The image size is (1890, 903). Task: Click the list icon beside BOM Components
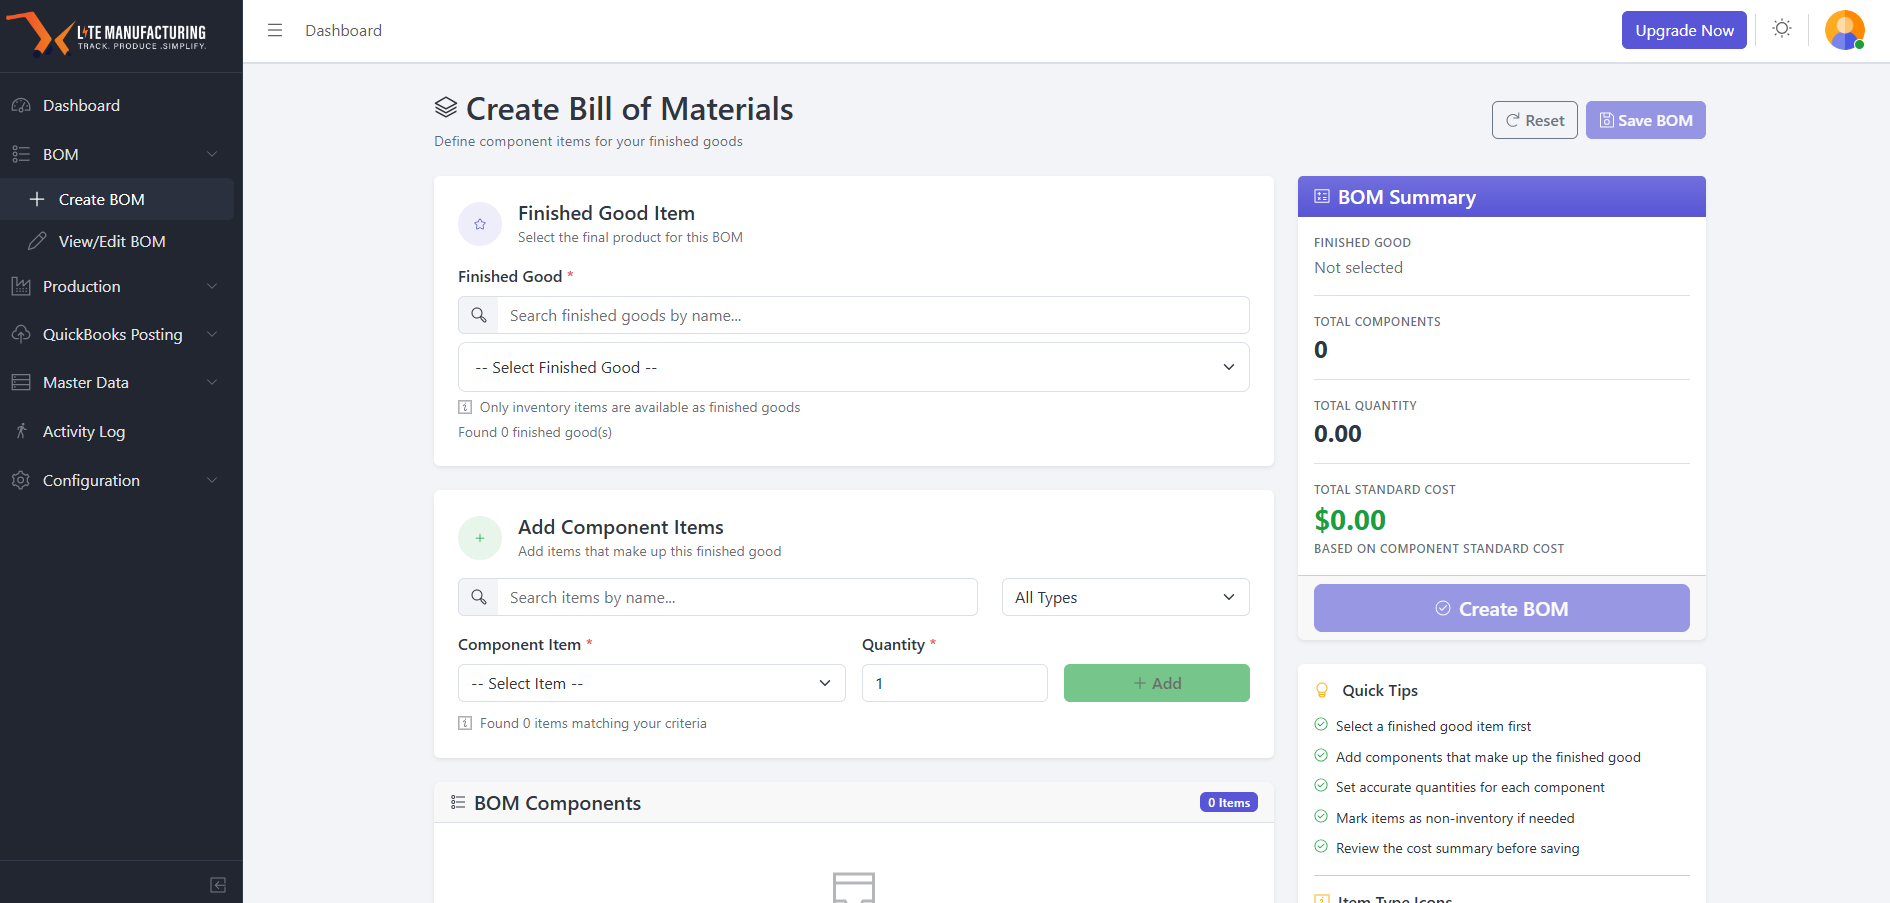pos(458,802)
